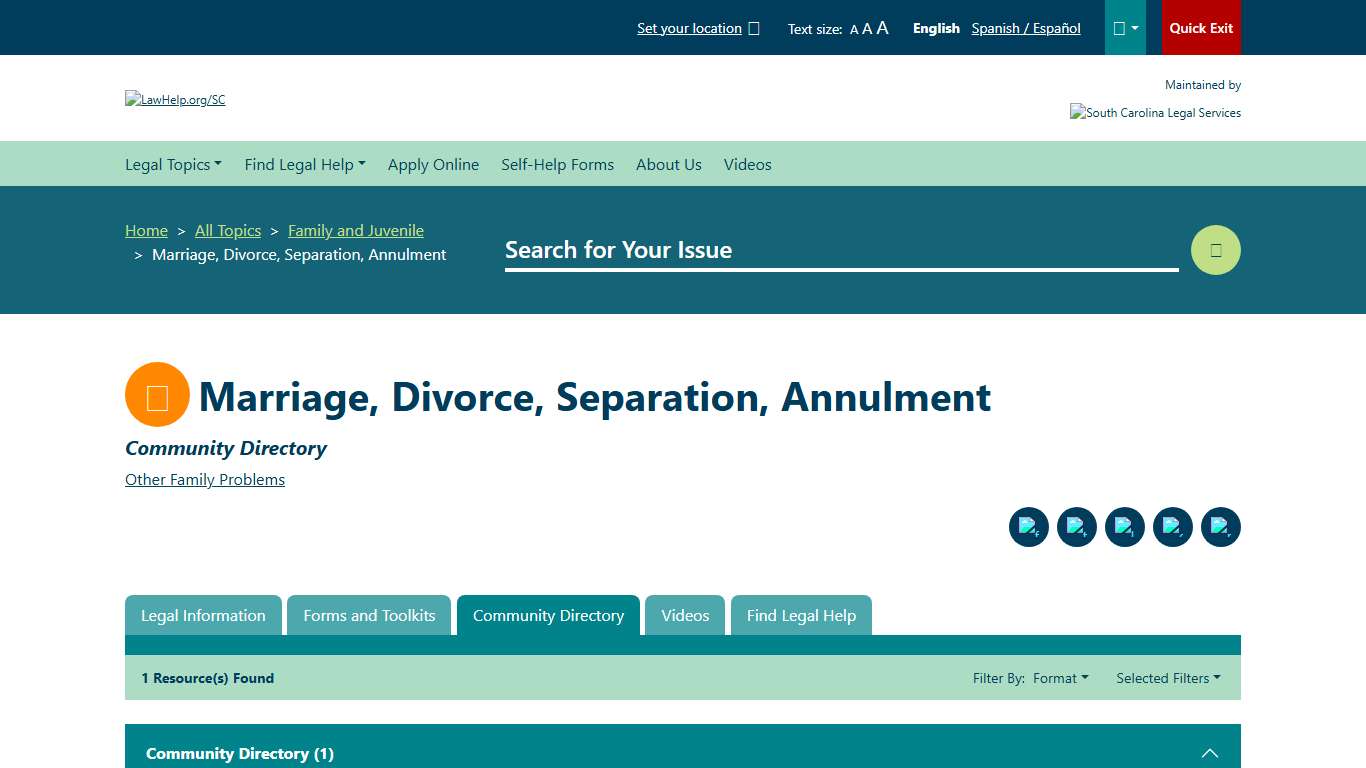The height and width of the screenshot is (768, 1366).
Task: Switch to the Forms and Toolkits tab
Action: [369, 615]
